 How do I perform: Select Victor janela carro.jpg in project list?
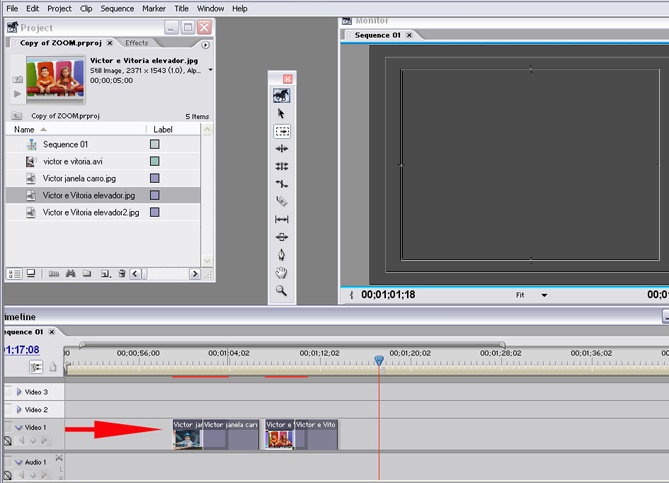coord(79,178)
